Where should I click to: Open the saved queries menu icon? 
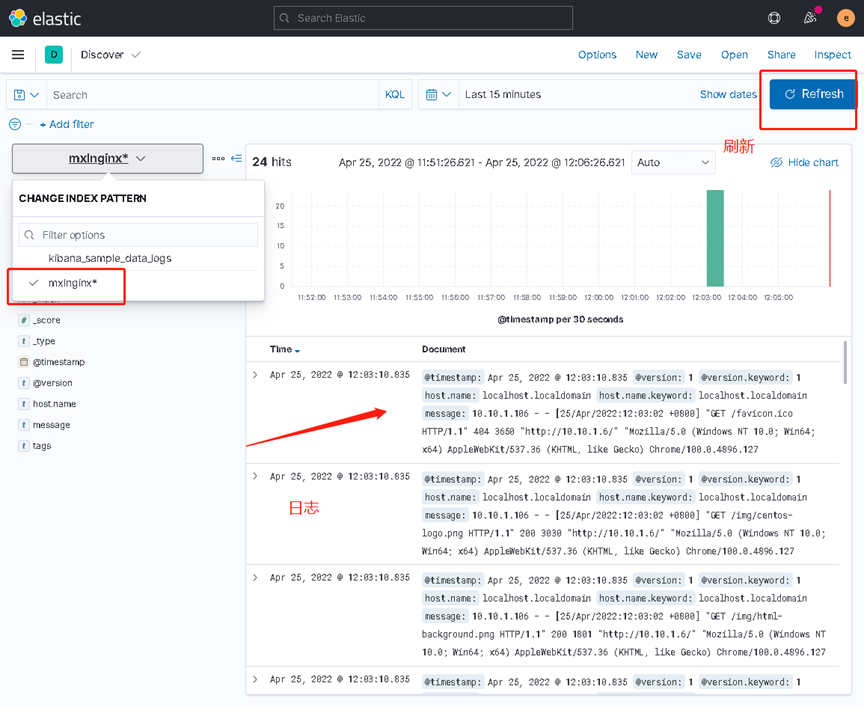pos(26,95)
